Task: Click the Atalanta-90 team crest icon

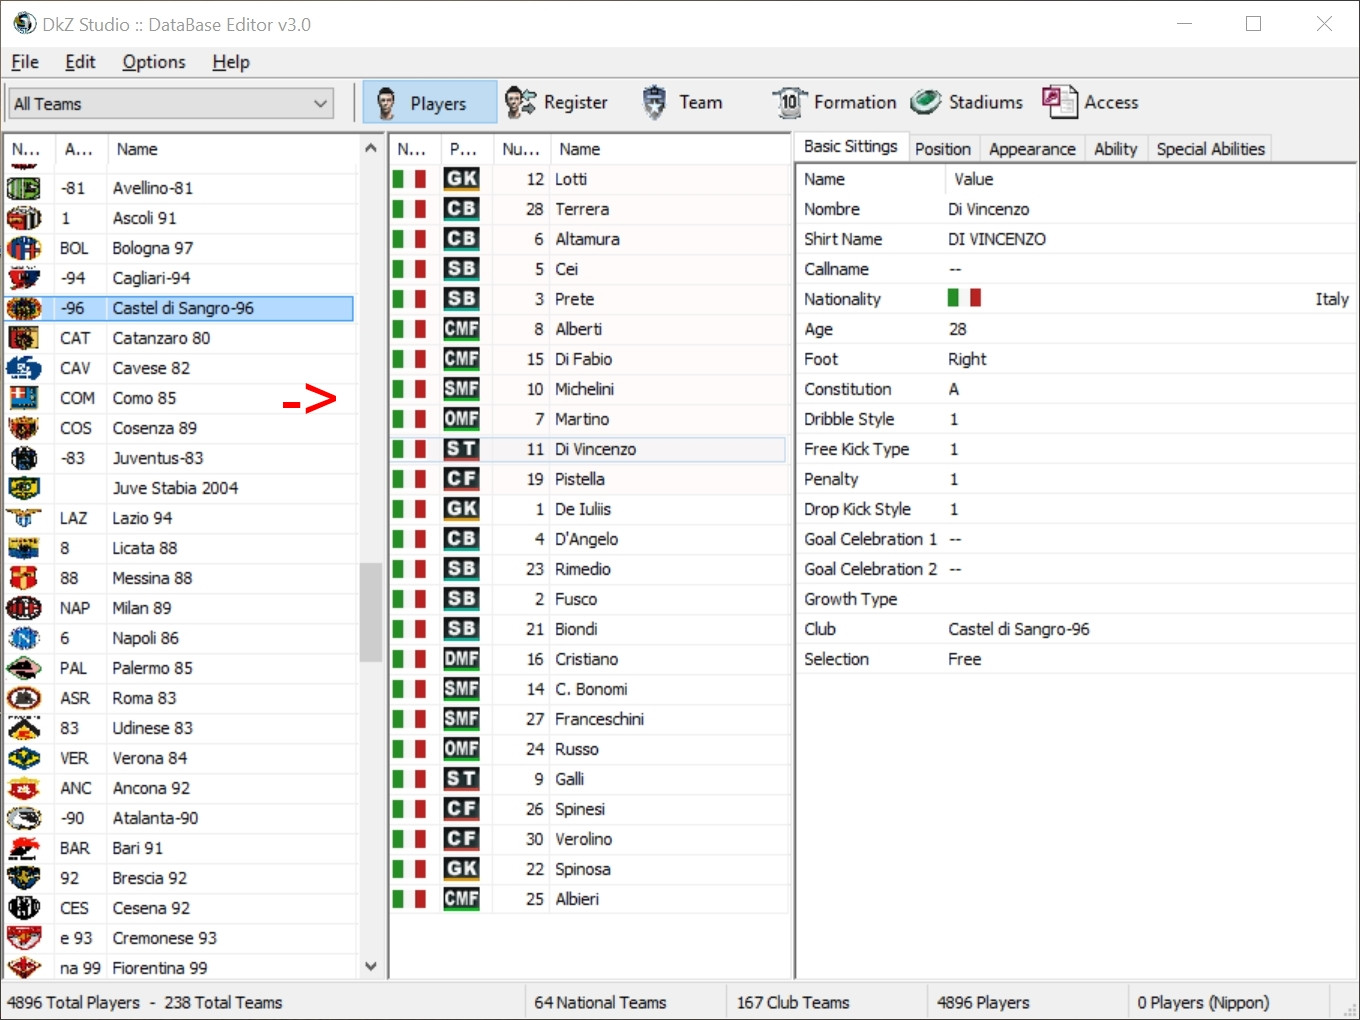Action: (24, 818)
